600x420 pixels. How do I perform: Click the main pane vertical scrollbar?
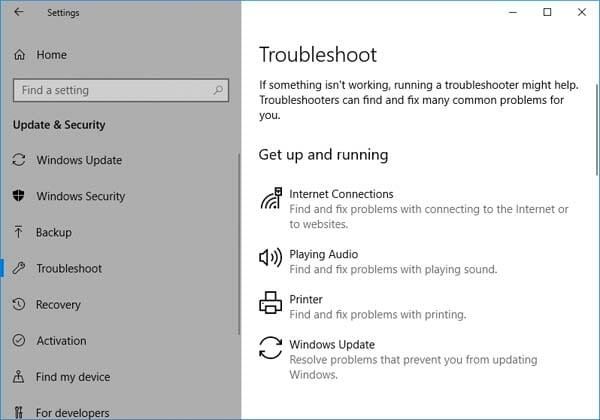click(597, 129)
